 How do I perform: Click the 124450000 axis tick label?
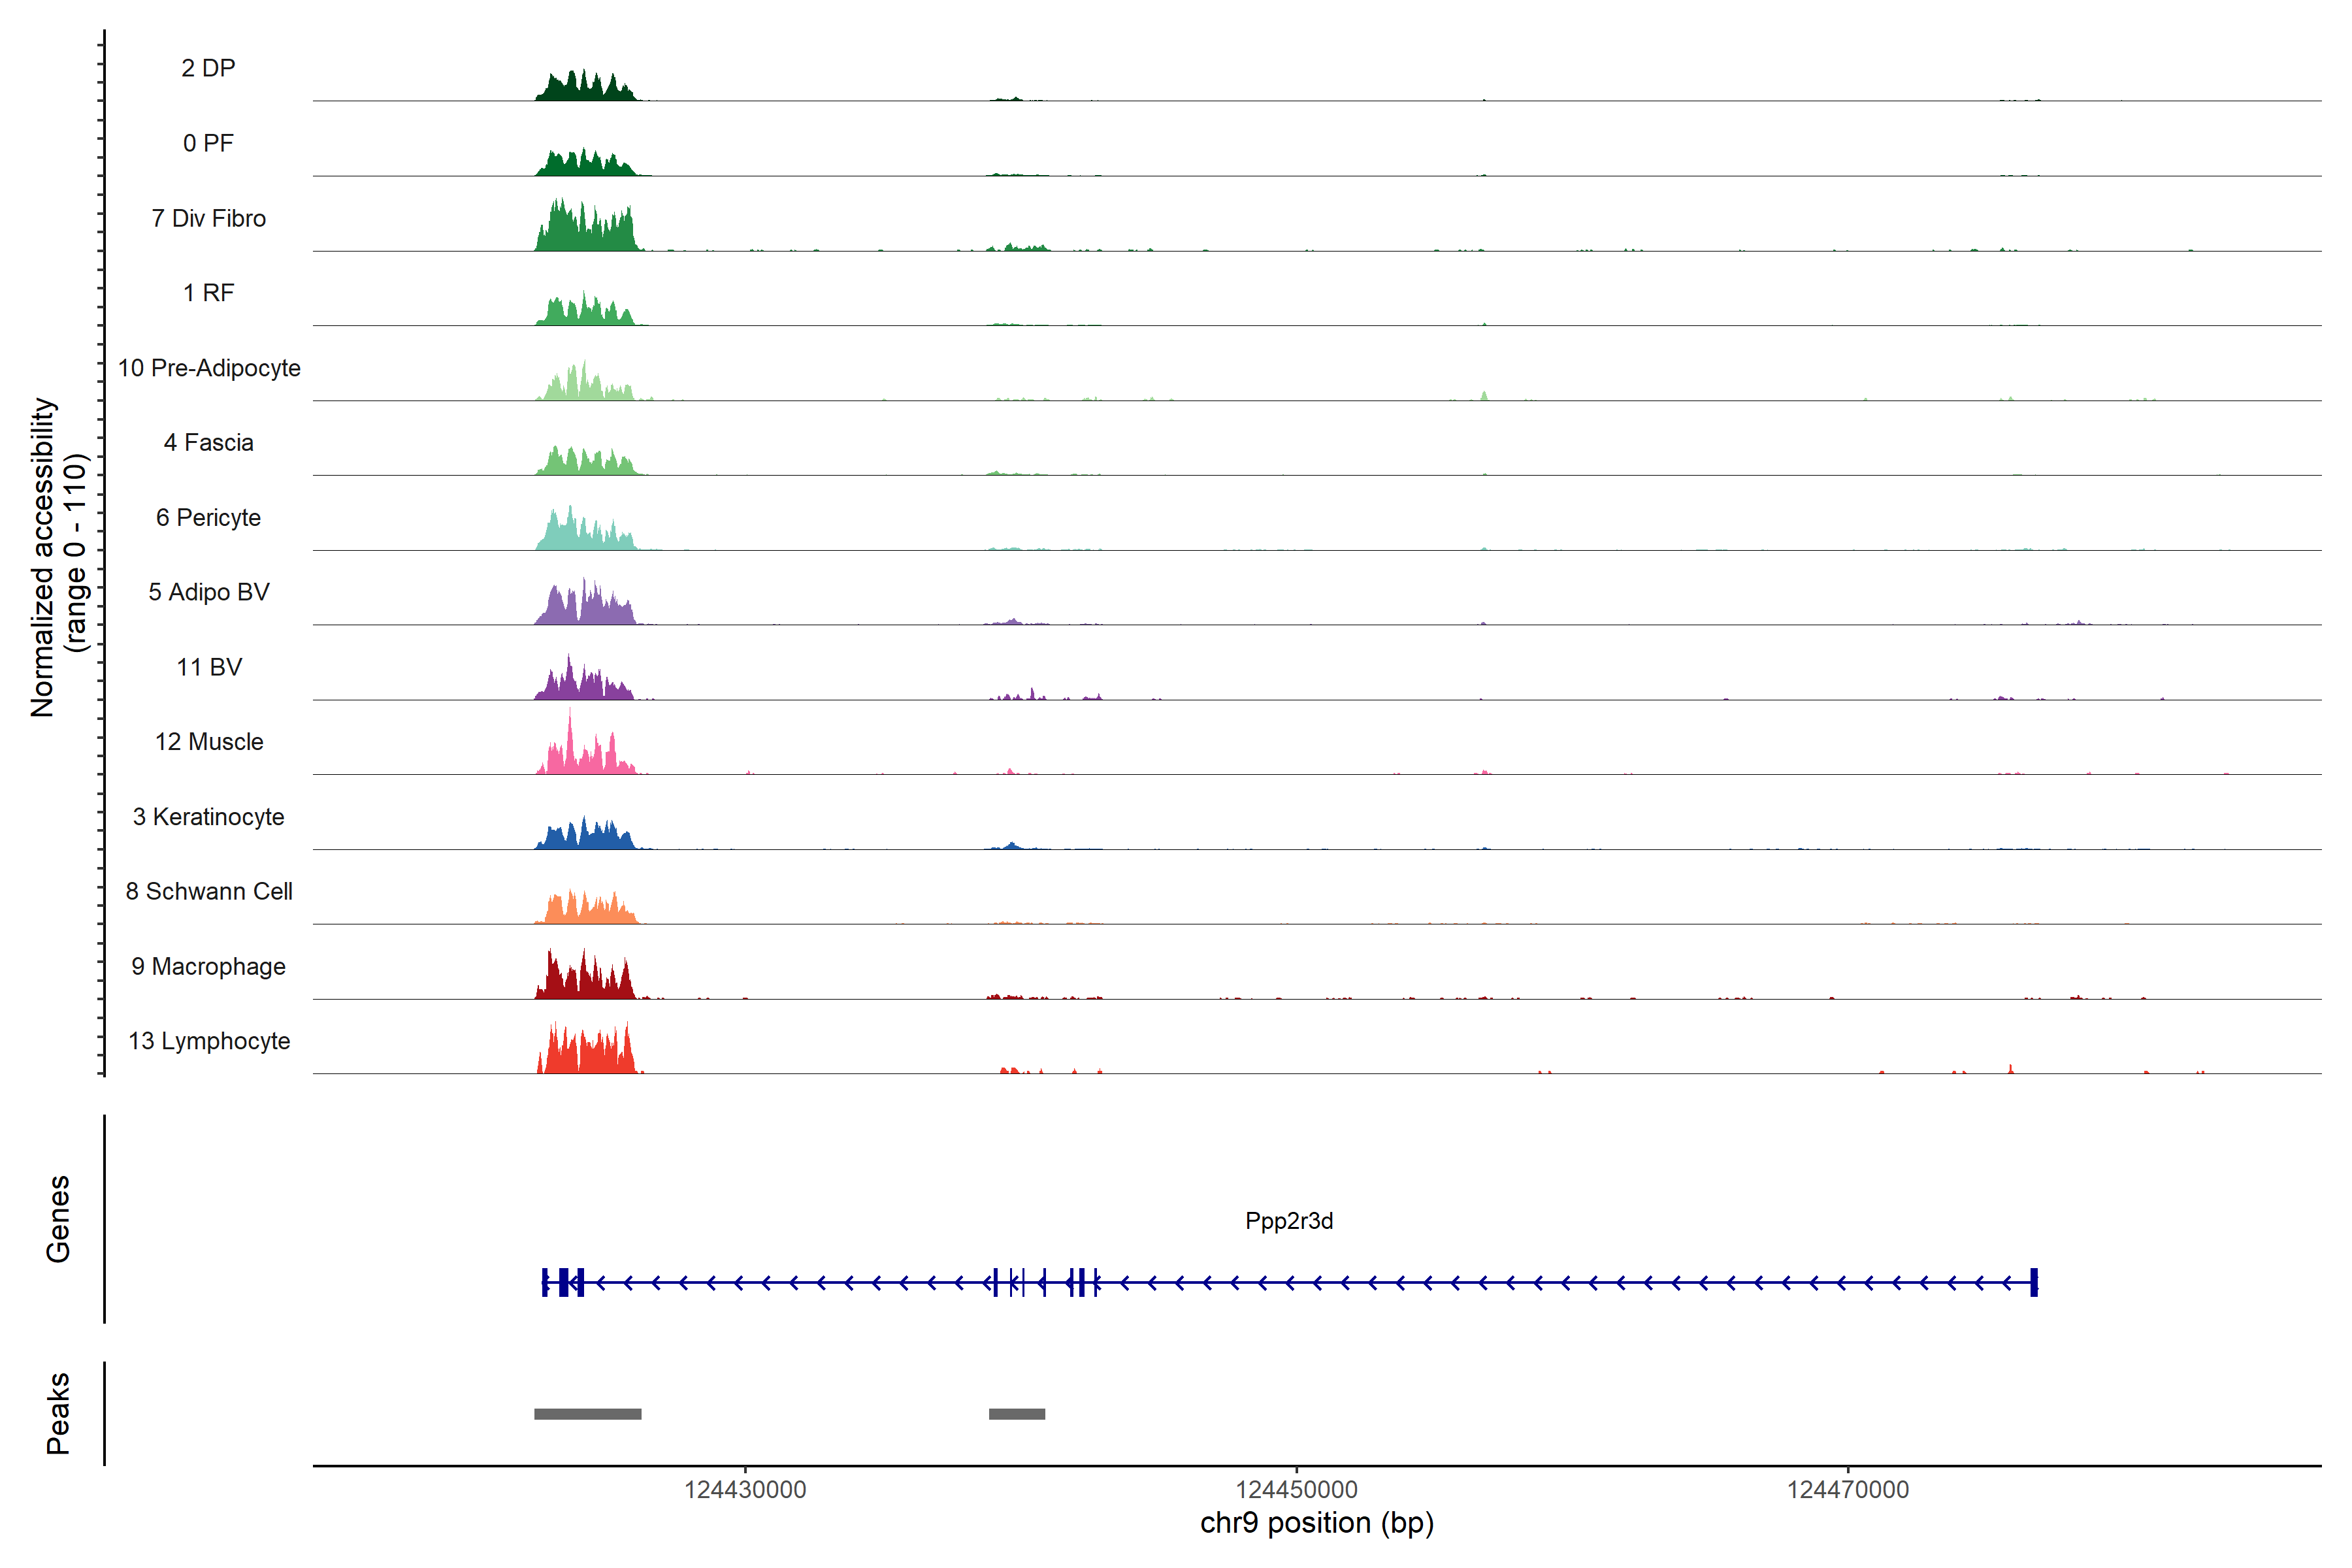point(1296,1490)
